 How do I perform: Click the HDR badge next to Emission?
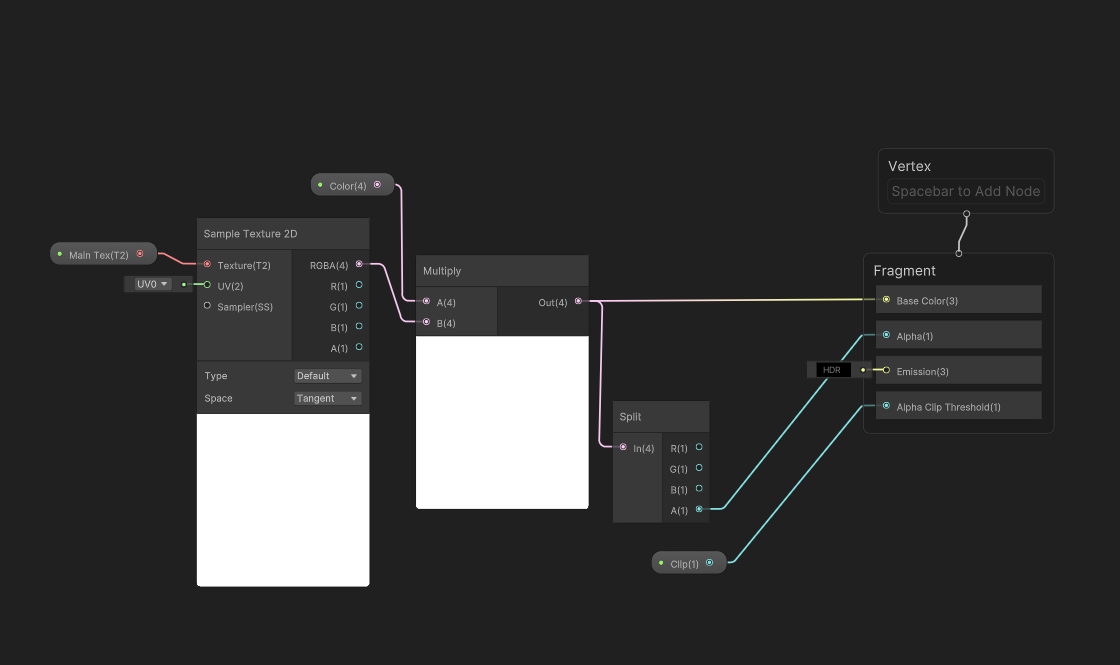point(831,369)
